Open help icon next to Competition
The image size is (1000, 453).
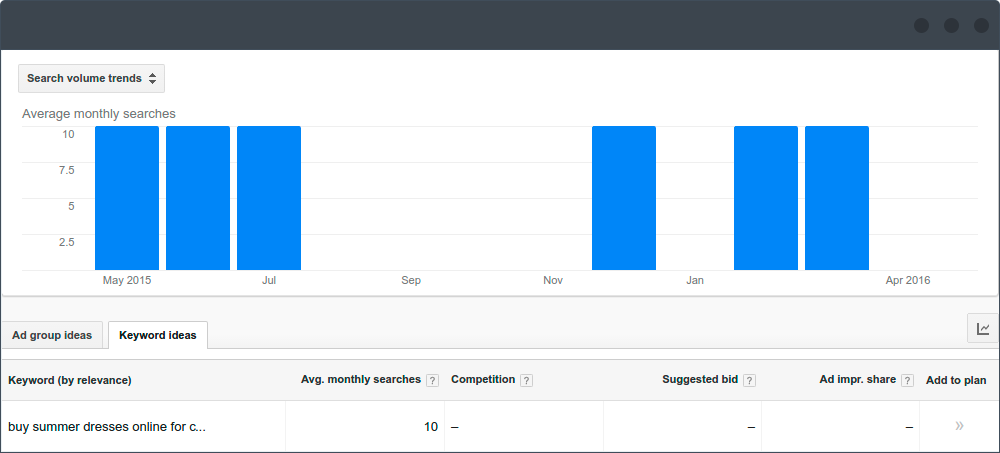coord(526,380)
